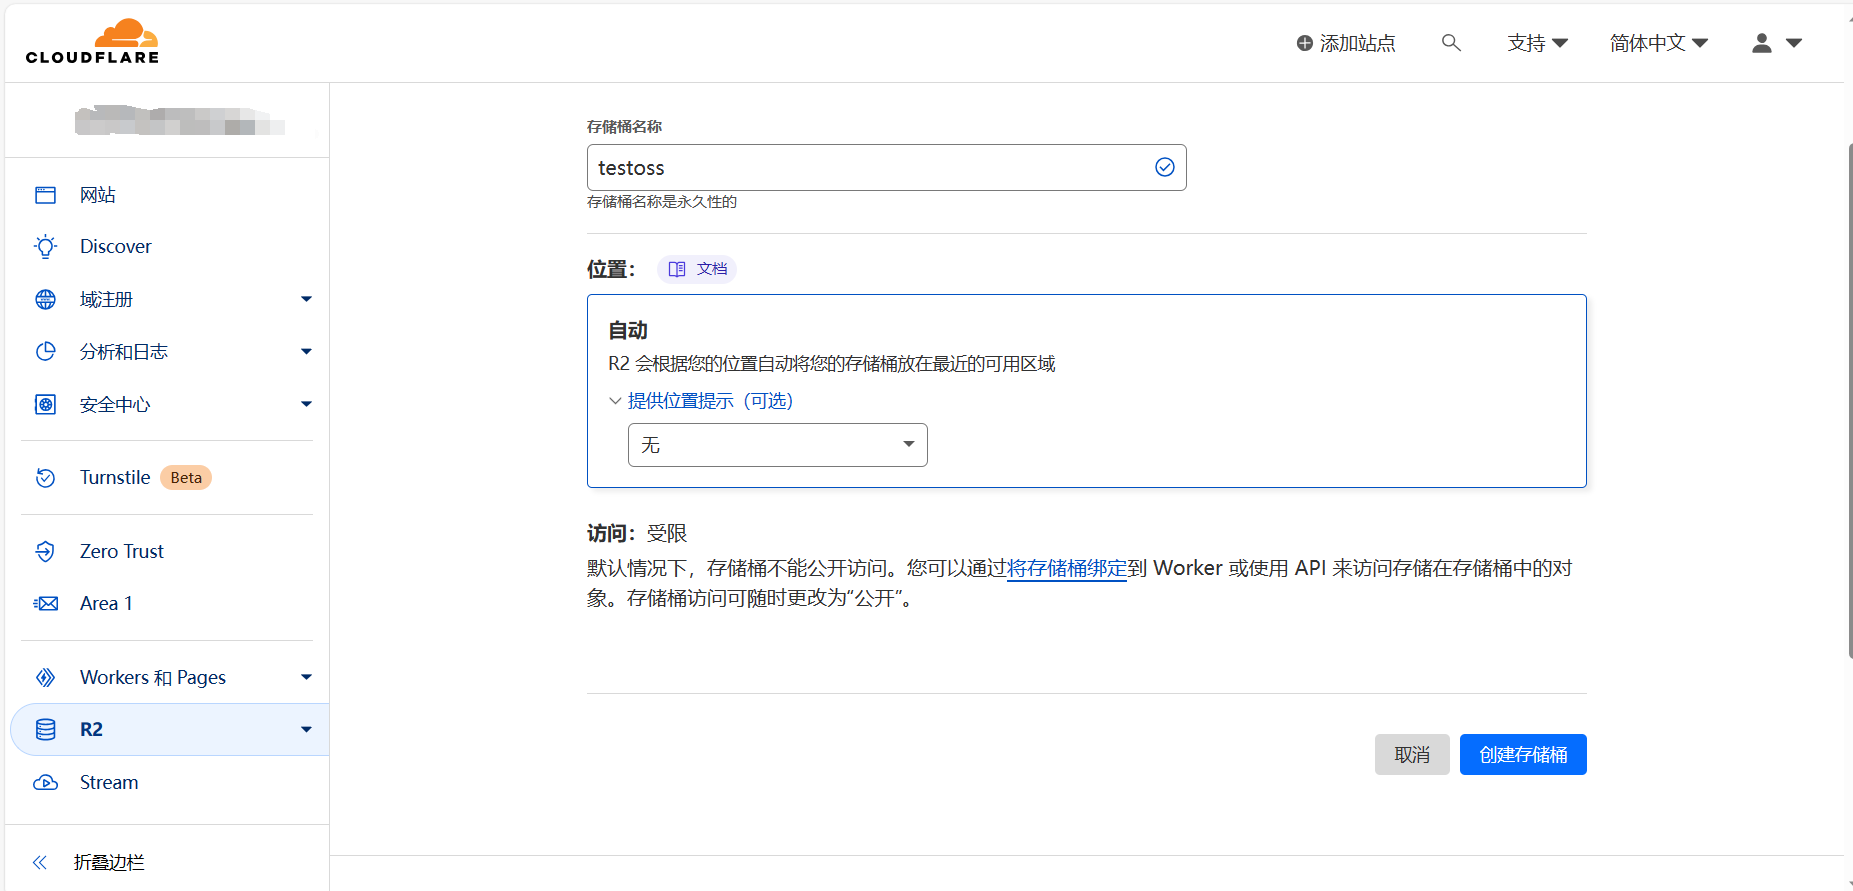Screen dimensions: 1853x891
Task: Expand the Workers 和 Pages submenu arrow
Action: pos(306,677)
